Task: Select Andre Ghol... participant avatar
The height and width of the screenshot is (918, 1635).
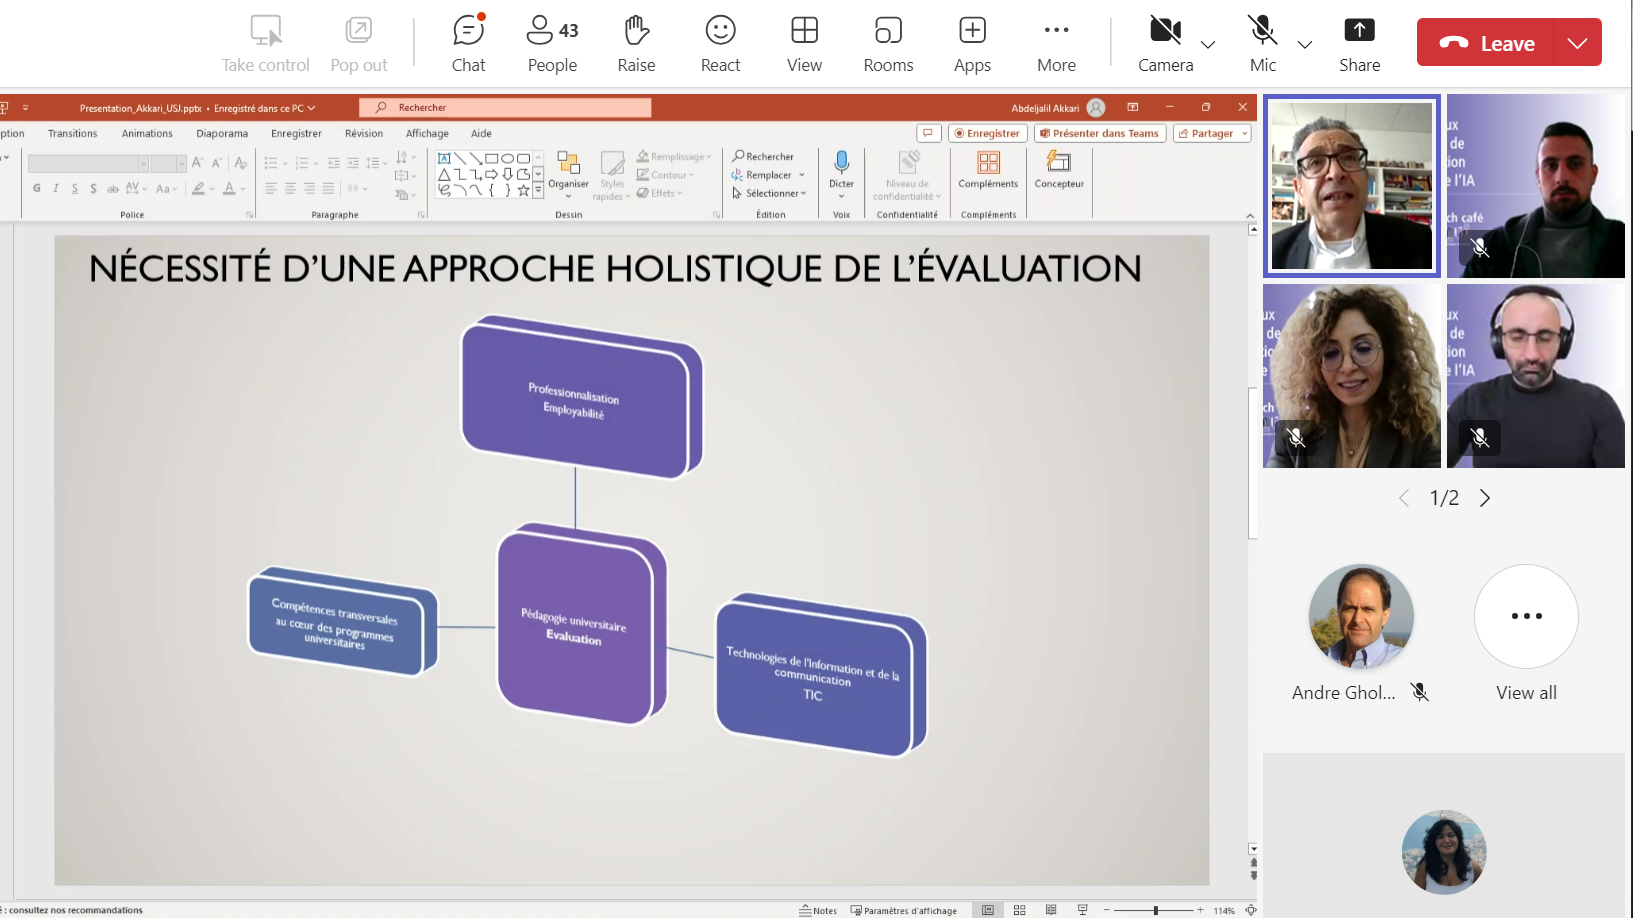Action: 1361,617
